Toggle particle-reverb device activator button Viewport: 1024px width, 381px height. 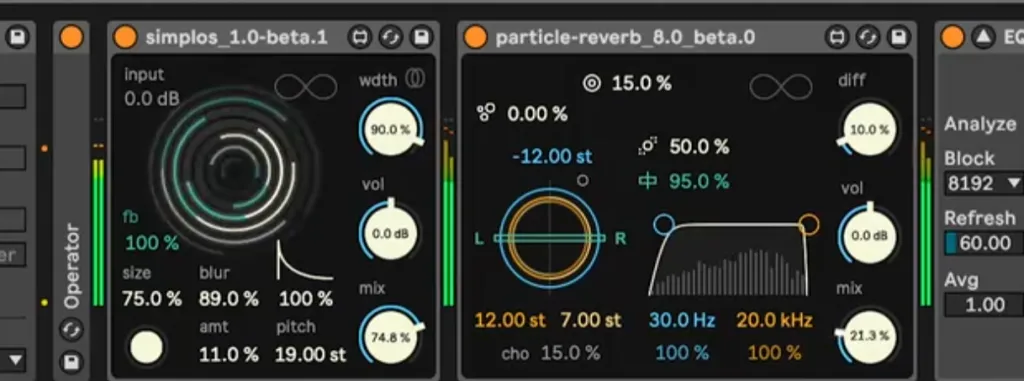[x=475, y=37]
